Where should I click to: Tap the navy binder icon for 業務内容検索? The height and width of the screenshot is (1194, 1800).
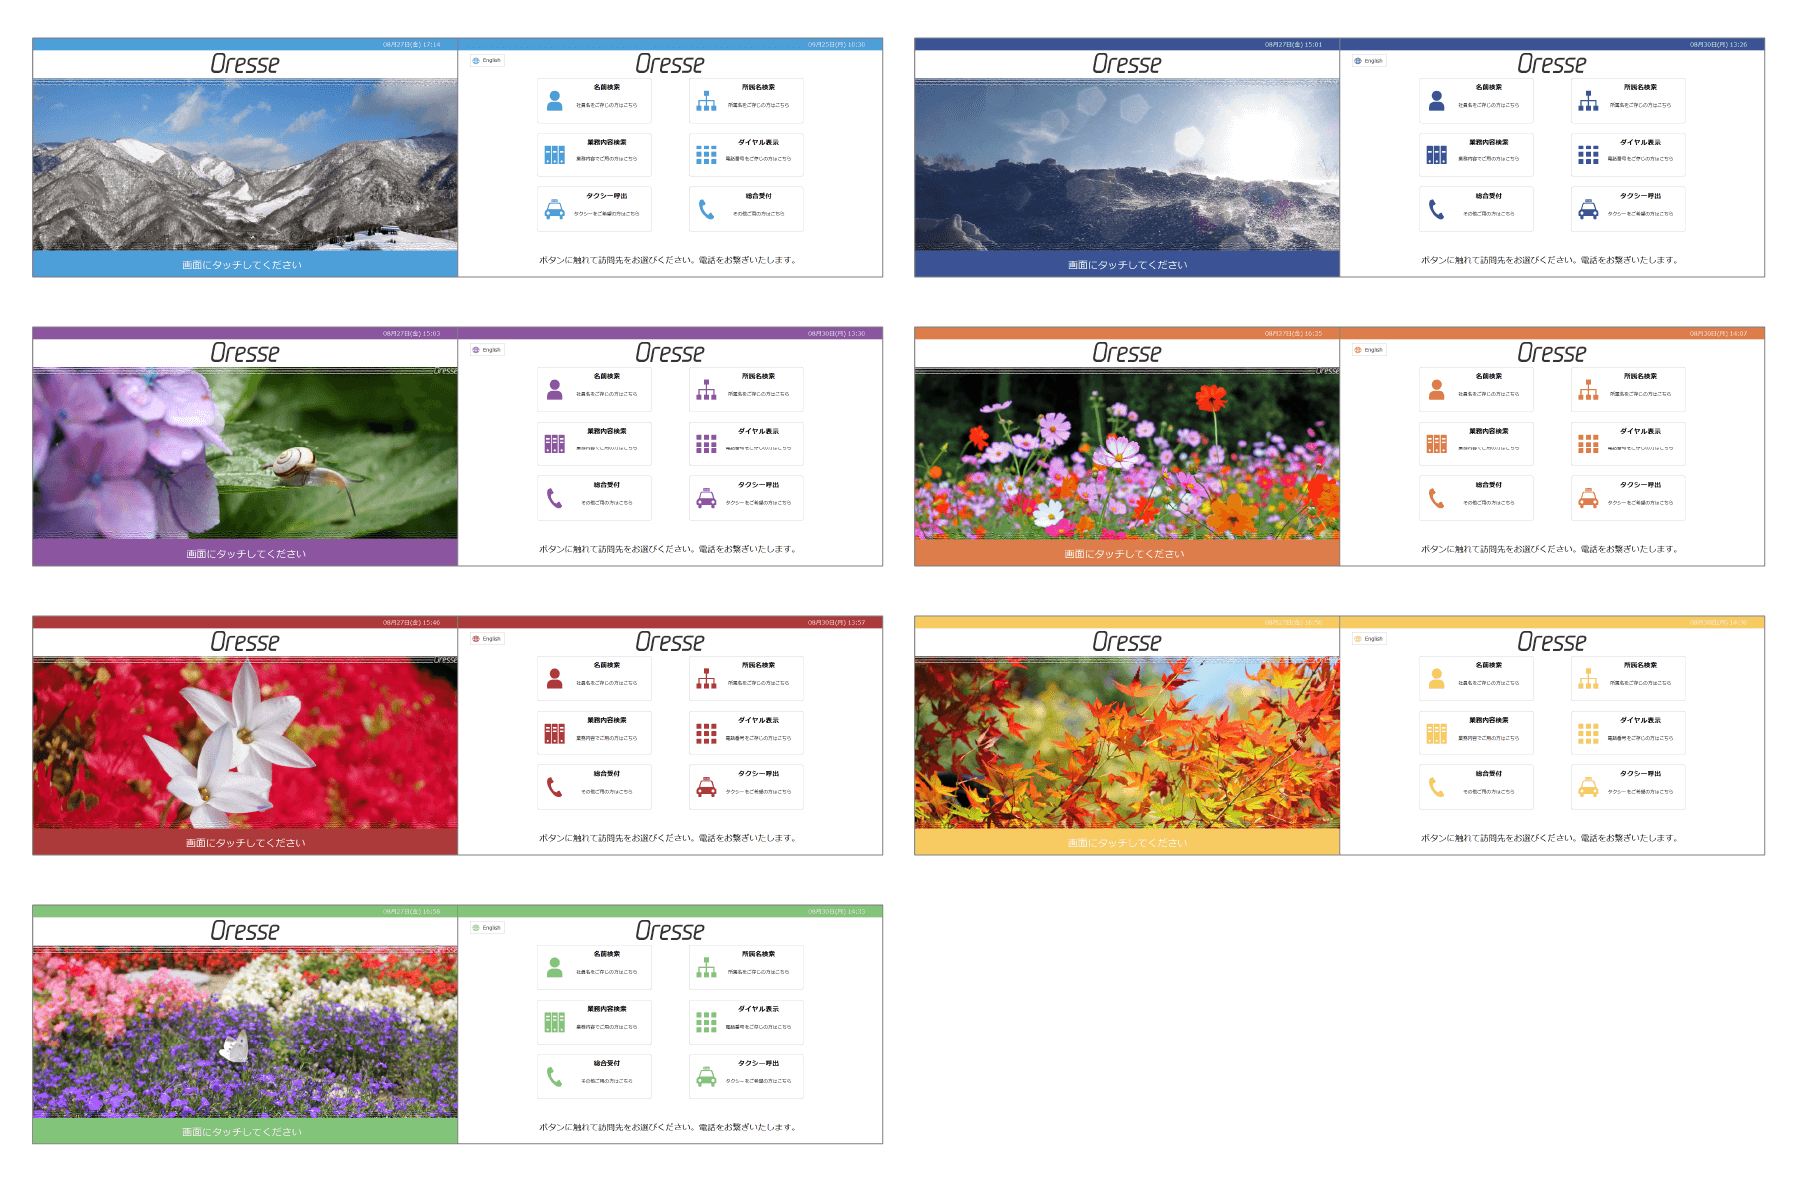tap(1437, 155)
